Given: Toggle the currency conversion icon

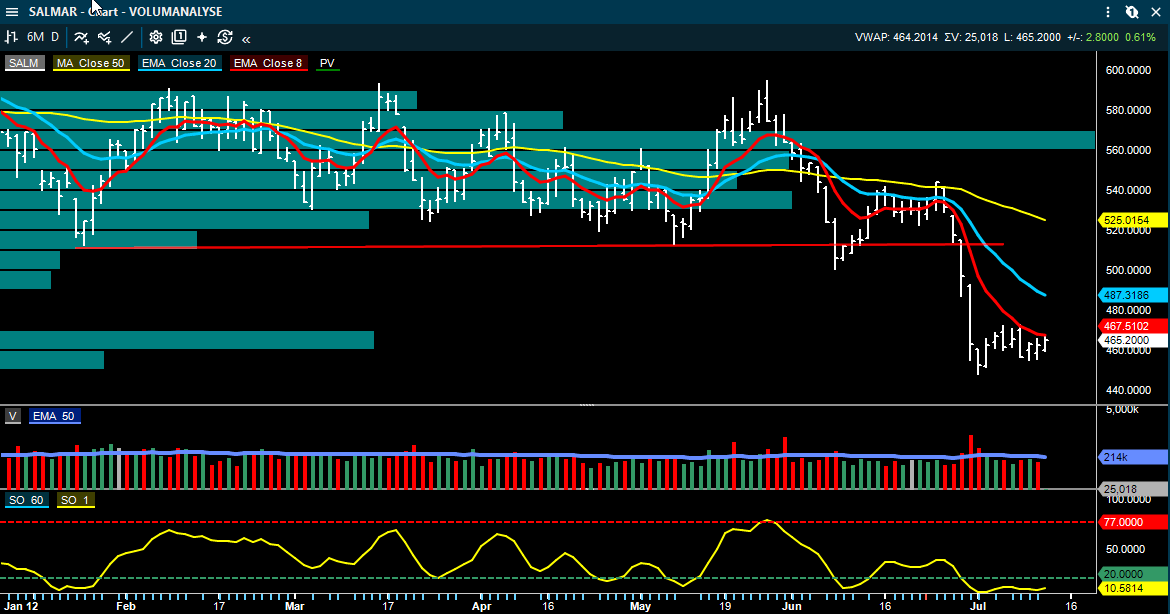Looking at the screenshot, I should pos(225,37).
